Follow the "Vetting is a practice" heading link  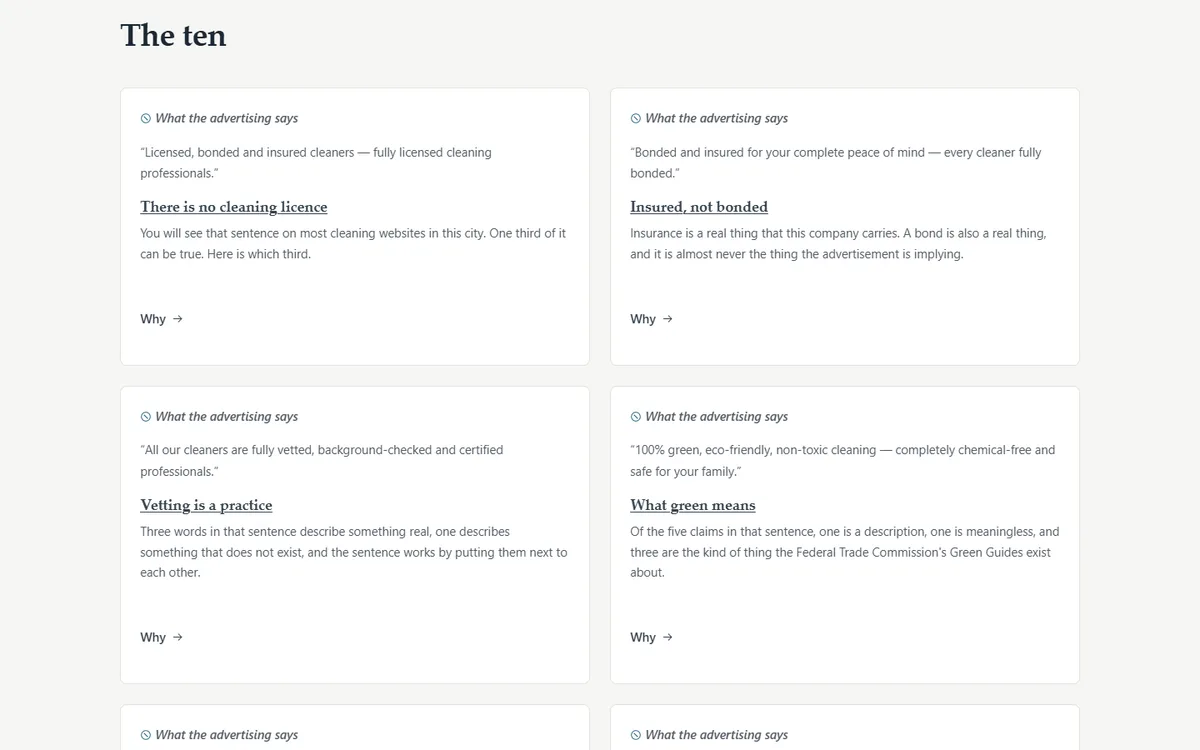206,505
